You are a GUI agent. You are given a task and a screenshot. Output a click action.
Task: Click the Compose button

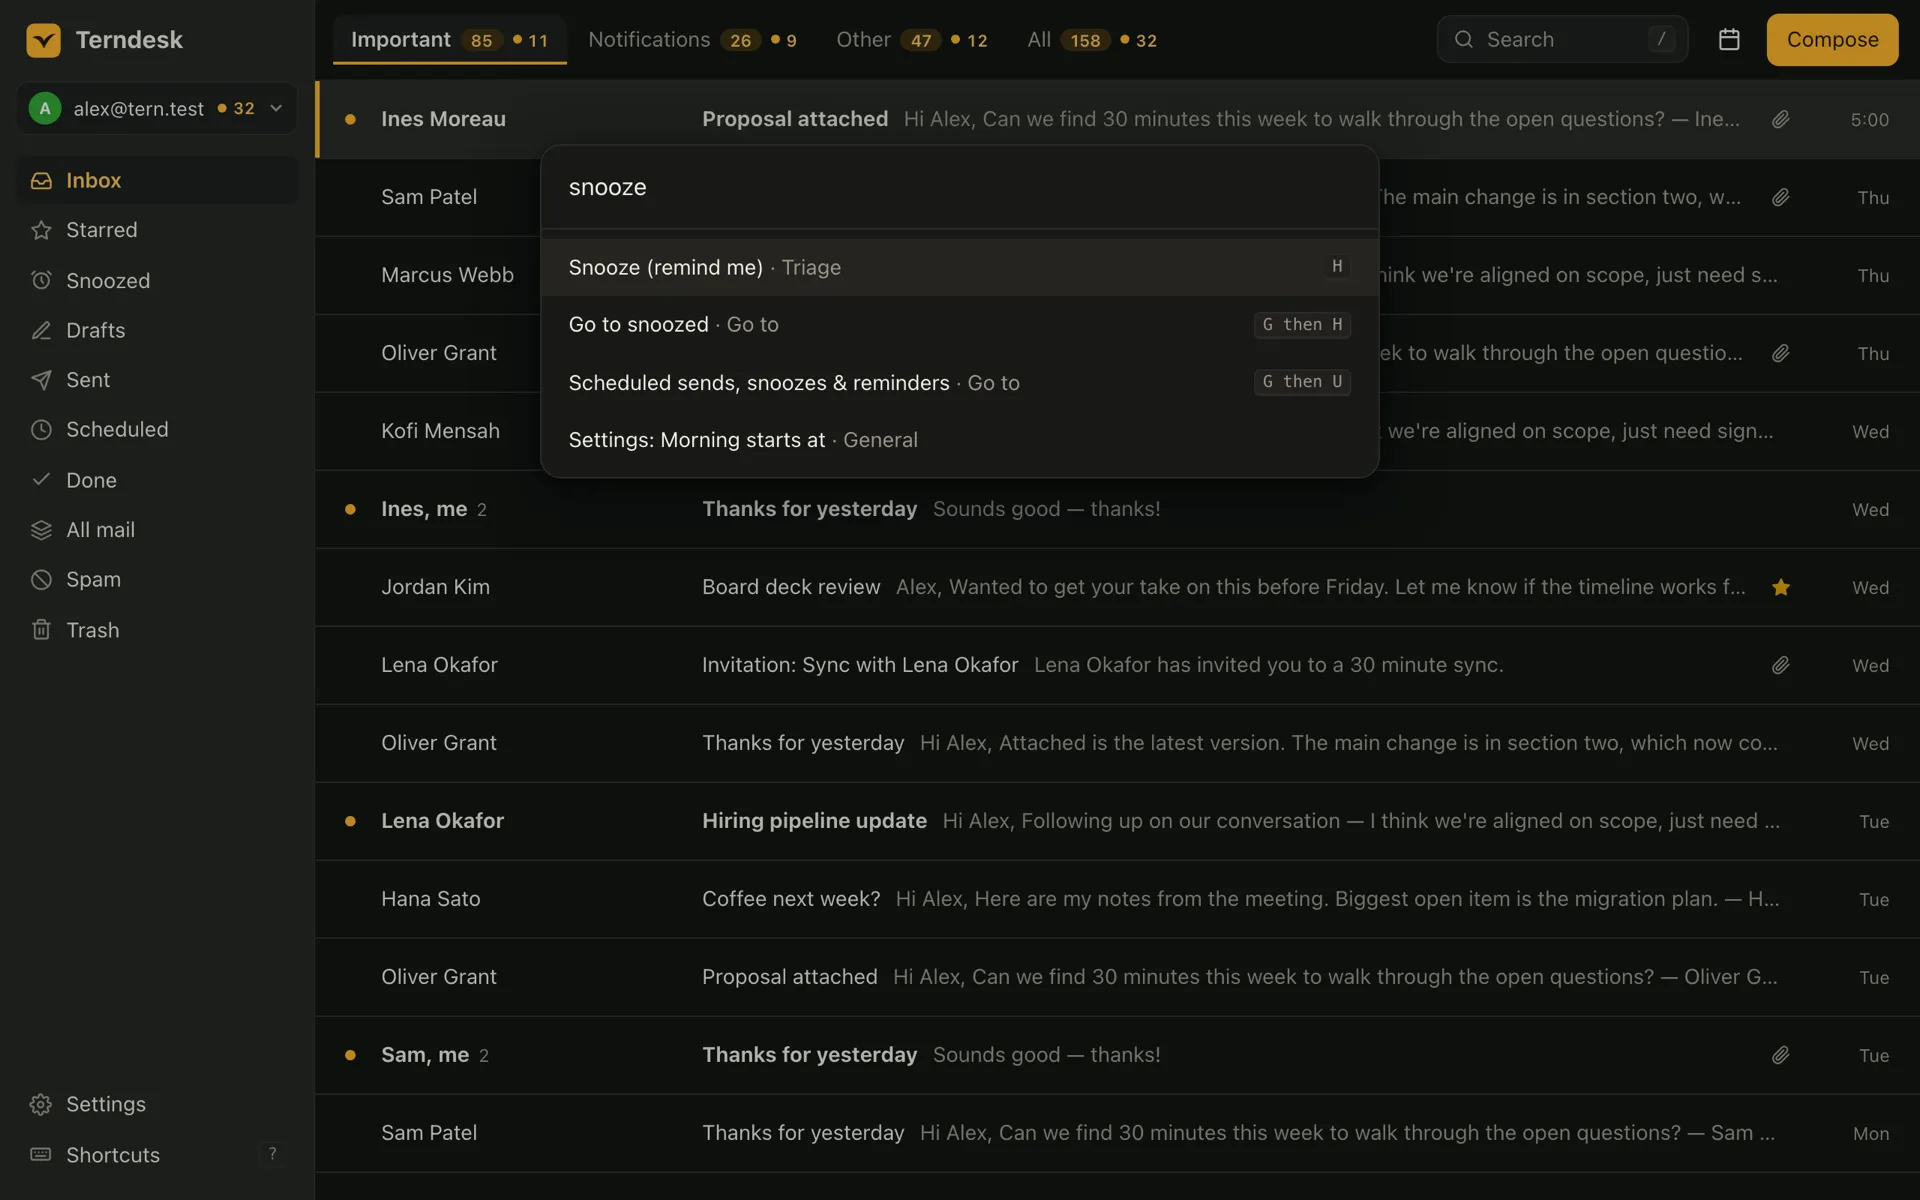coord(1832,40)
